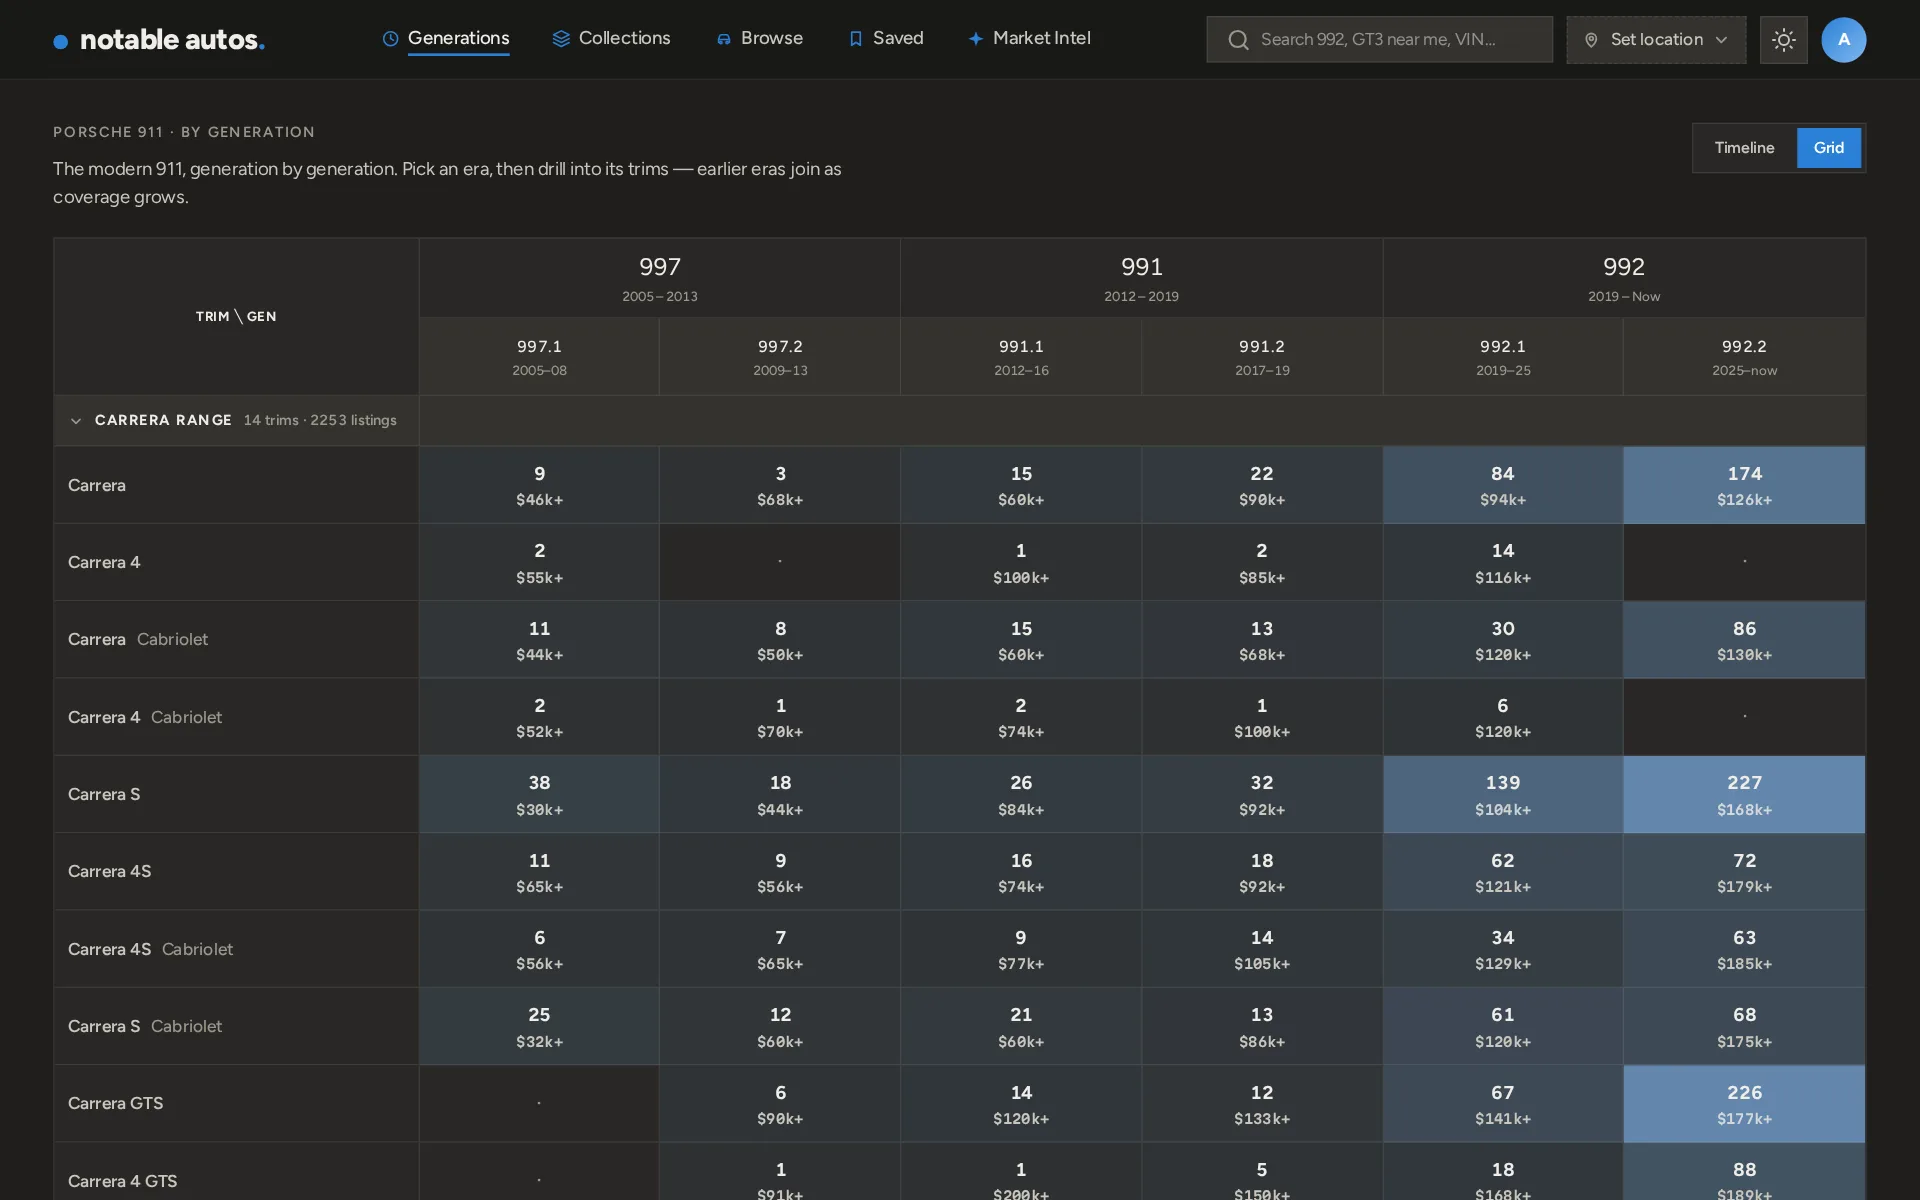Screen dimensions: 1920x1200
Task: Open Carrera S Cabriolet 997.1 cell showing 25
Action: coord(539,1026)
